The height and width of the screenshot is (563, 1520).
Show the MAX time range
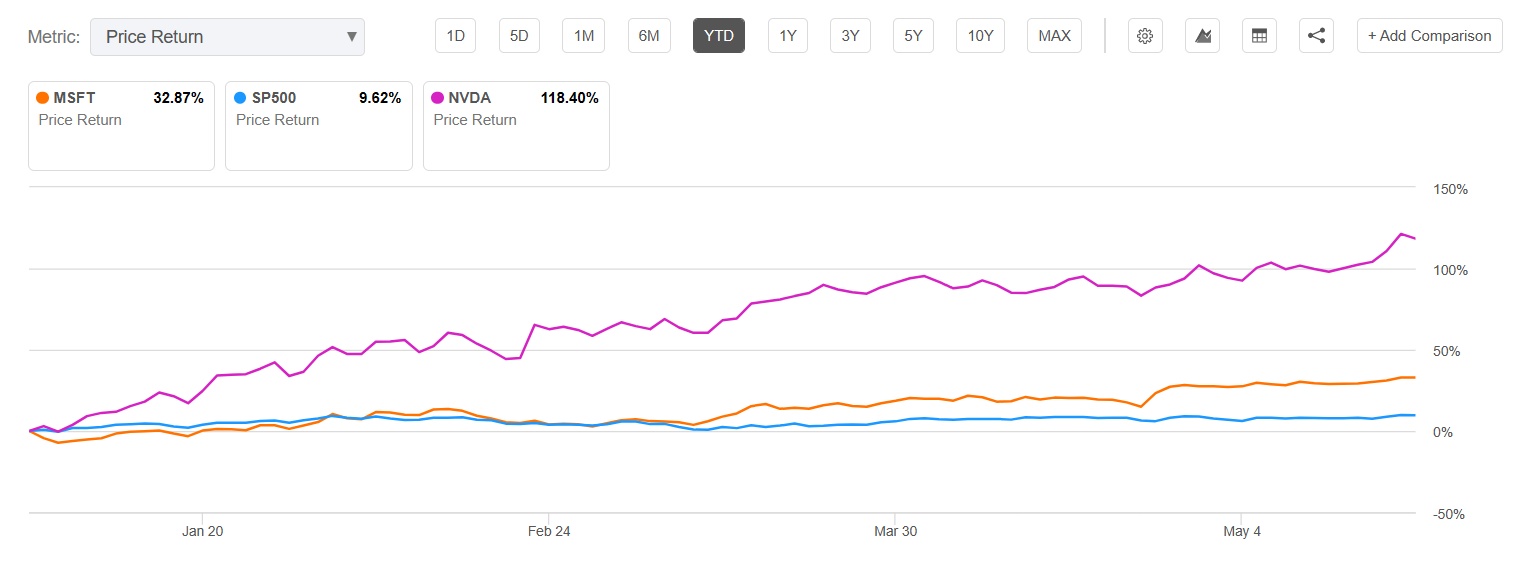(1054, 36)
